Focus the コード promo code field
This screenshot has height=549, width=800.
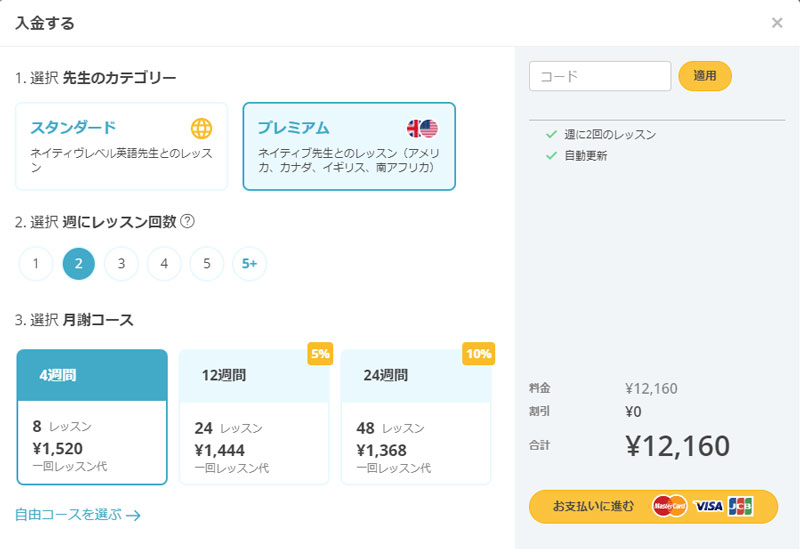pos(600,76)
